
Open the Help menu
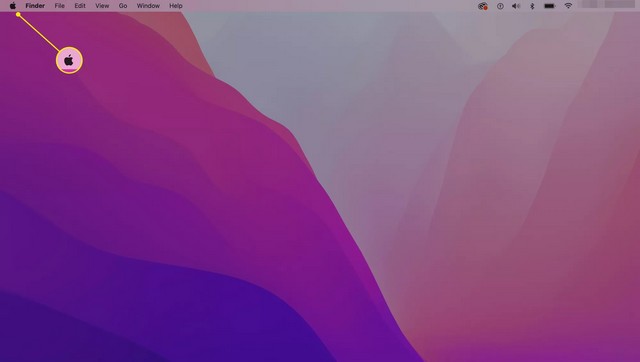(x=176, y=6)
